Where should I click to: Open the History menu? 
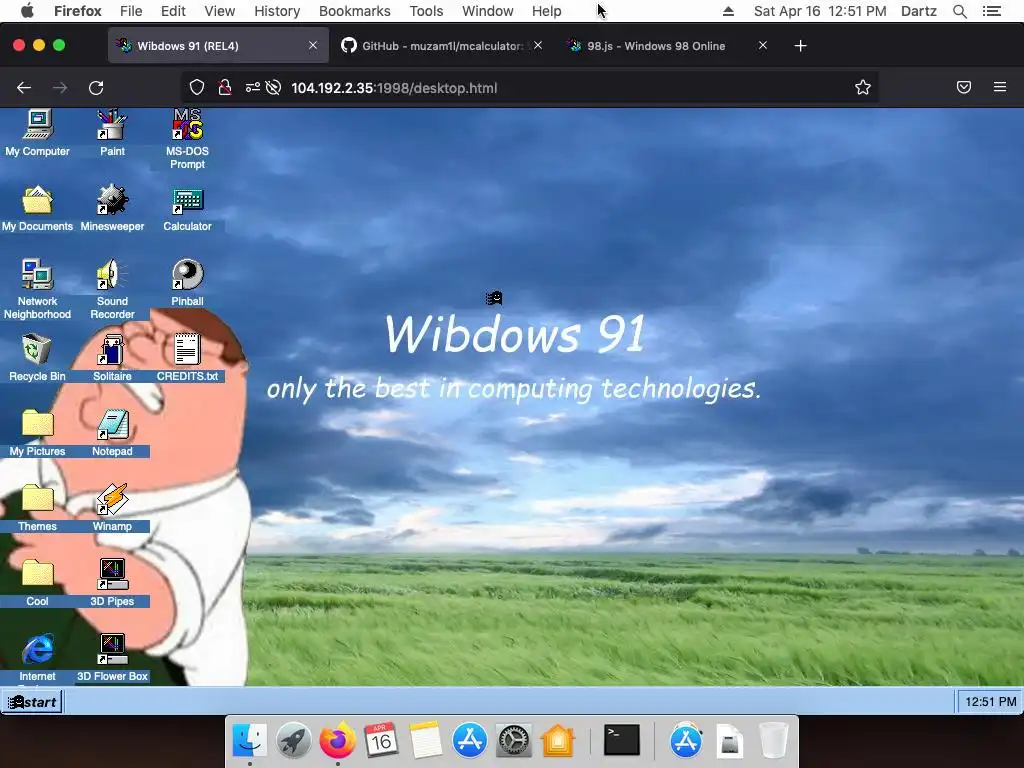(x=277, y=11)
